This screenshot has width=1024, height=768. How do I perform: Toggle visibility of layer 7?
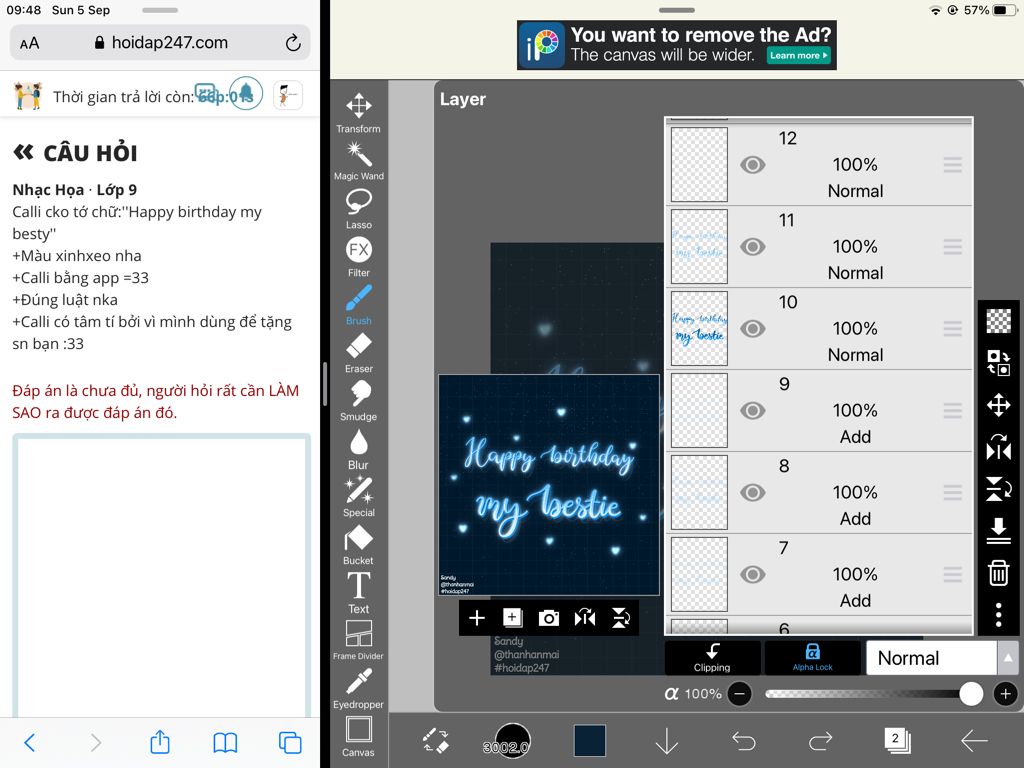pos(753,575)
